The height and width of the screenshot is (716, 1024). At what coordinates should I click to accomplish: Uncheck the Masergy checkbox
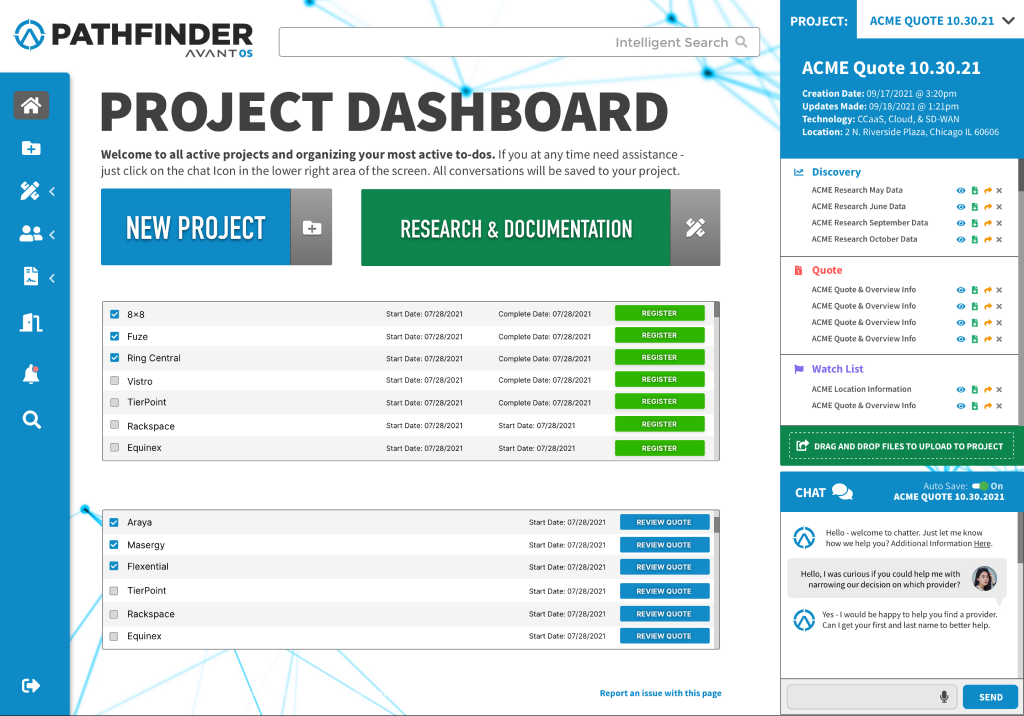[x=114, y=545]
